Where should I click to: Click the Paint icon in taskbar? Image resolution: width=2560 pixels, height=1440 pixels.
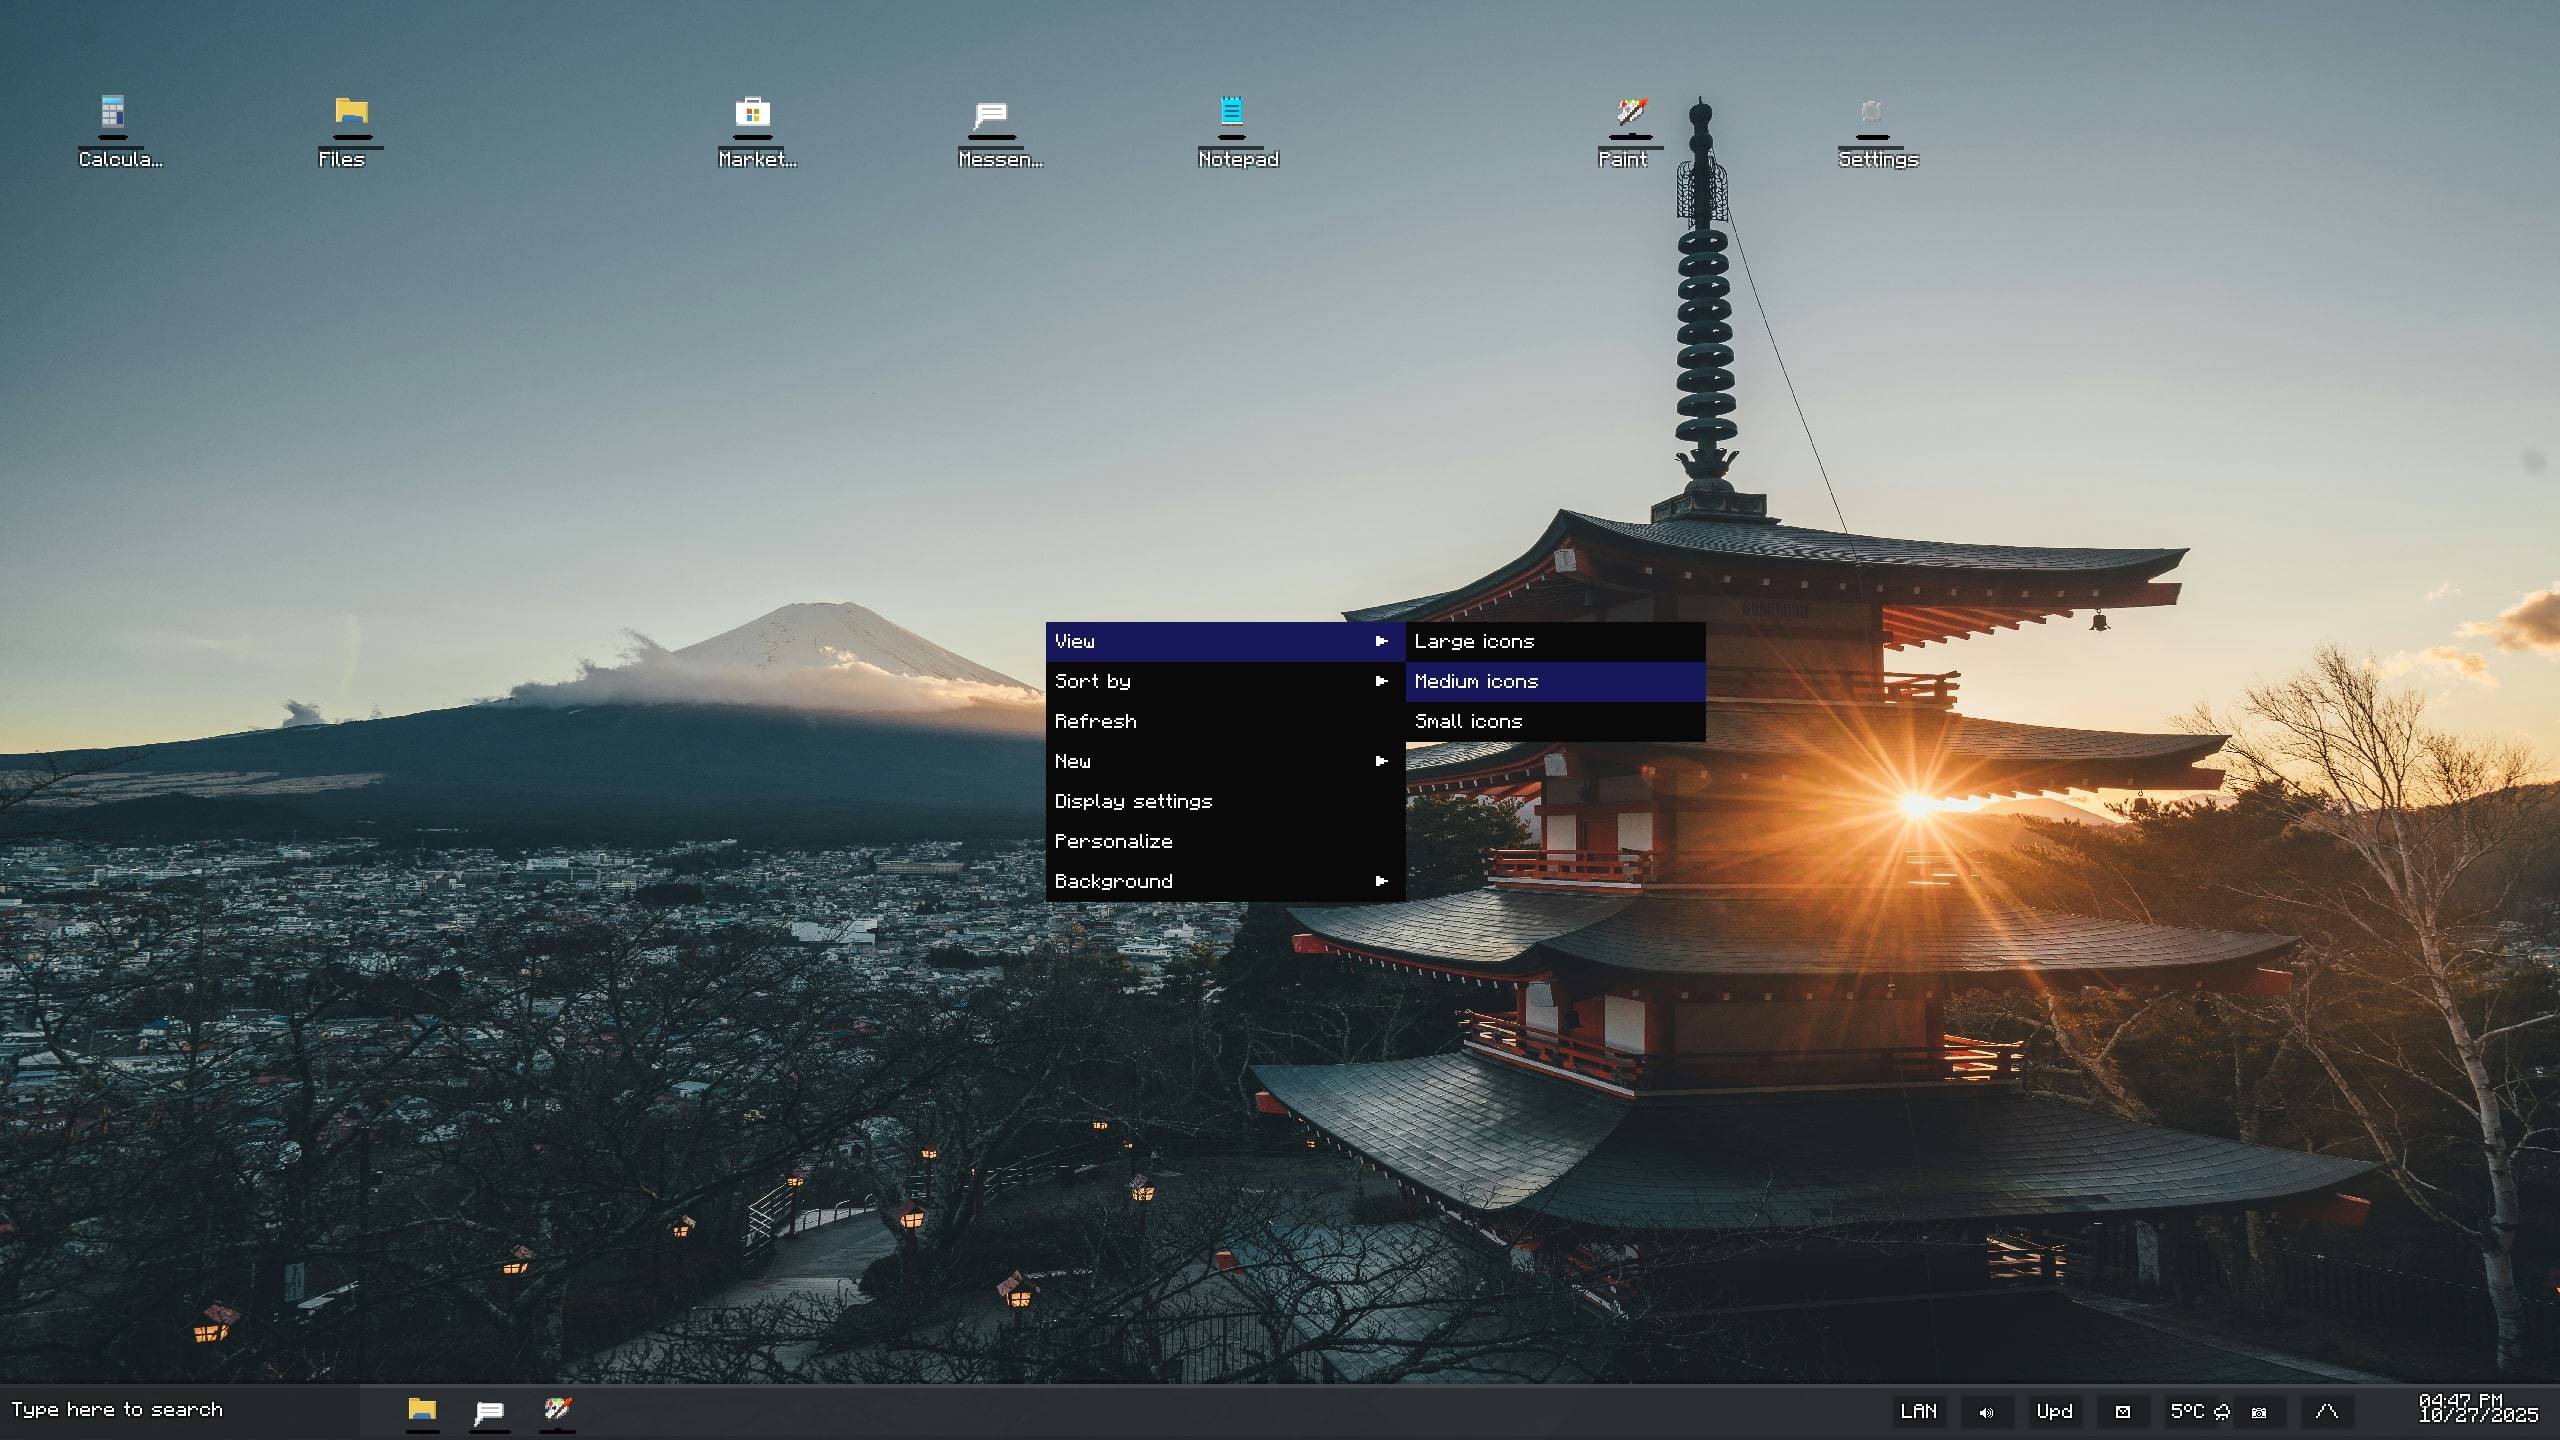[x=557, y=1410]
